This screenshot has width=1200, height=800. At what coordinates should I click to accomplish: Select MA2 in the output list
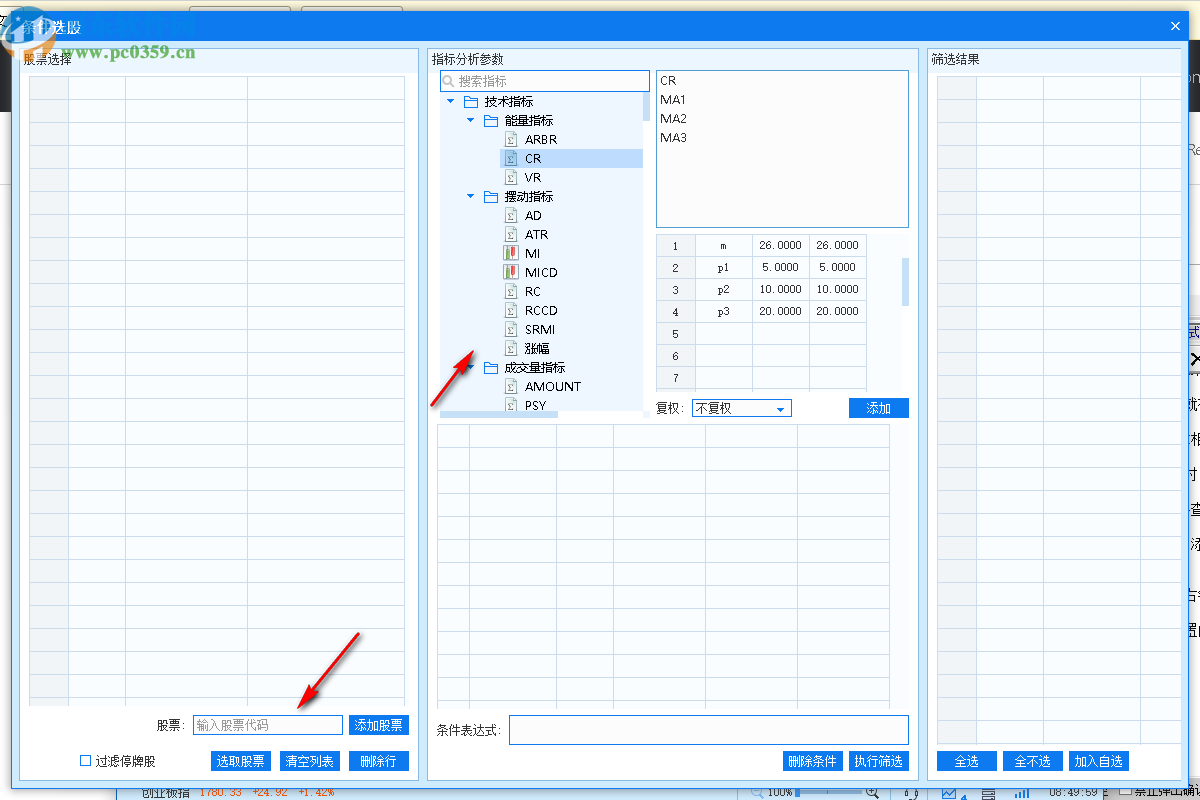pos(673,119)
